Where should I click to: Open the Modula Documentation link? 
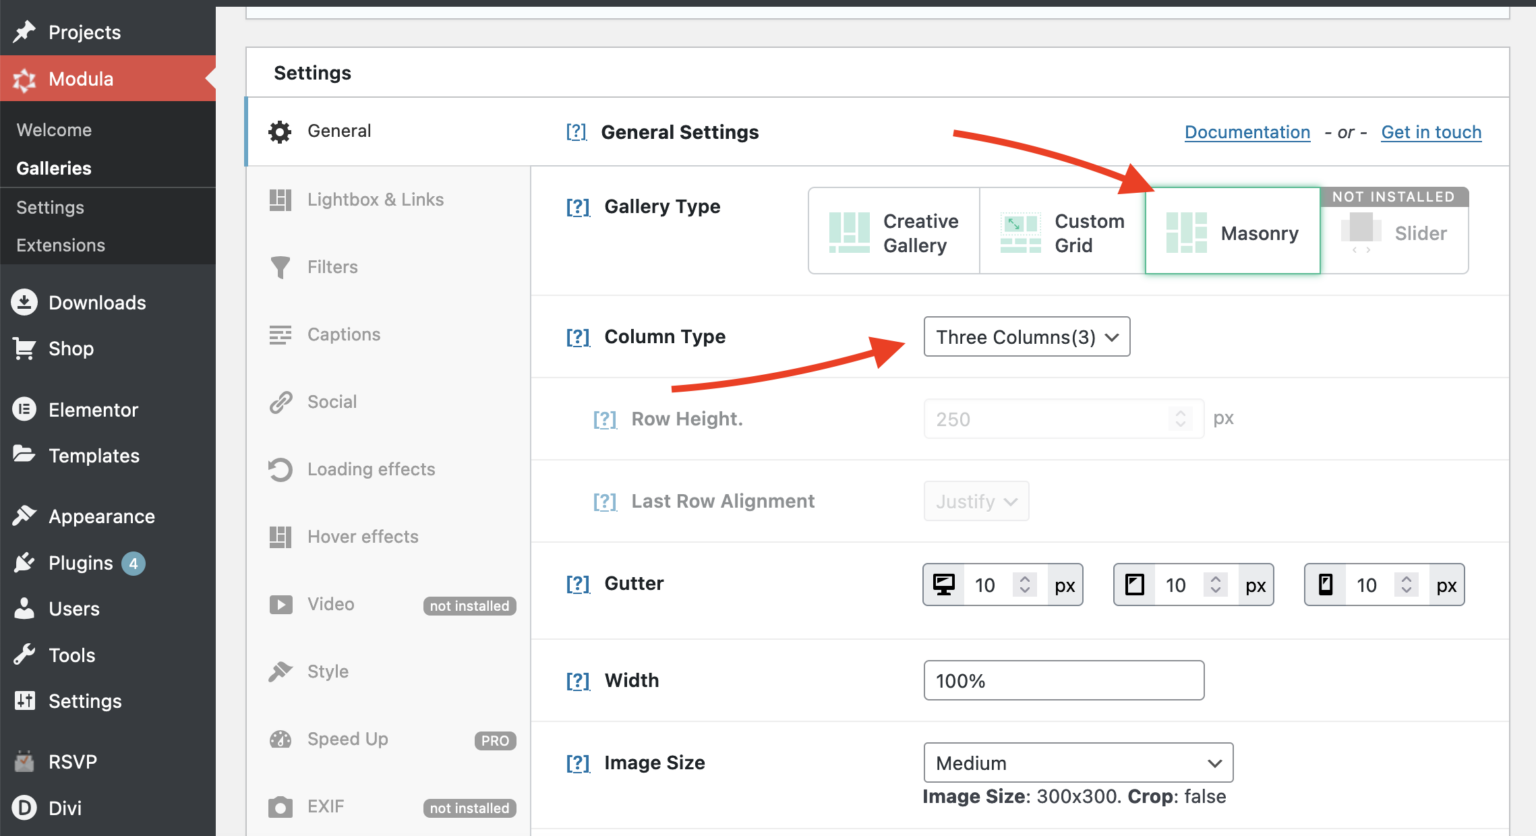pos(1247,132)
